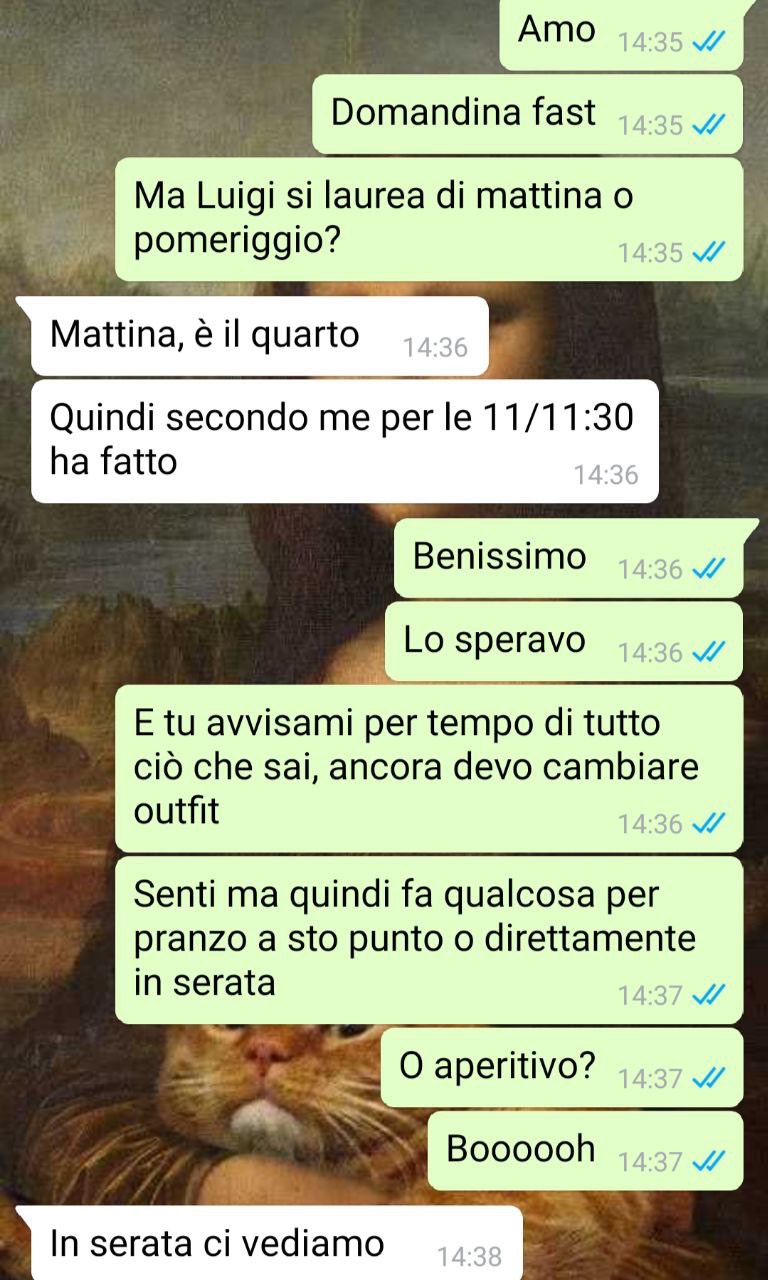Click the 14:38 timestamp on the last message

coord(470,1256)
